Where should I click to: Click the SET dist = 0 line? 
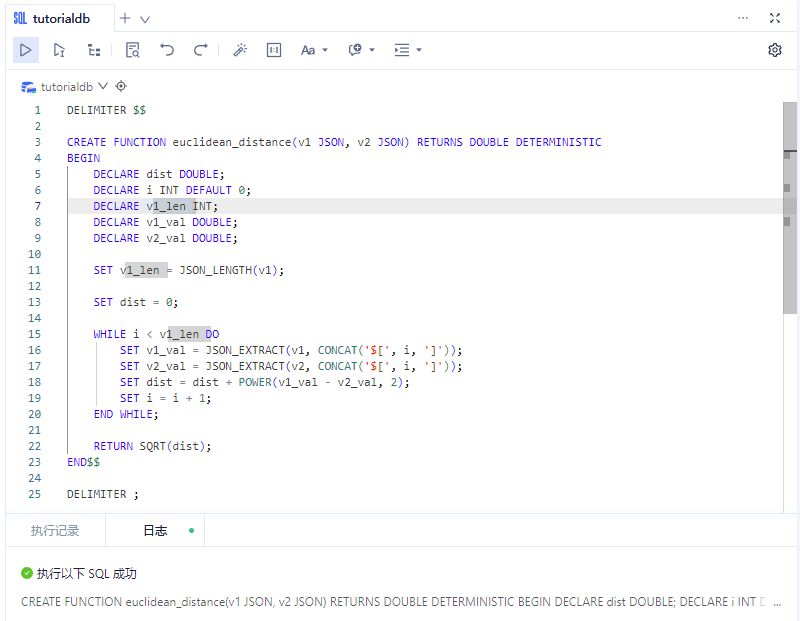136,303
